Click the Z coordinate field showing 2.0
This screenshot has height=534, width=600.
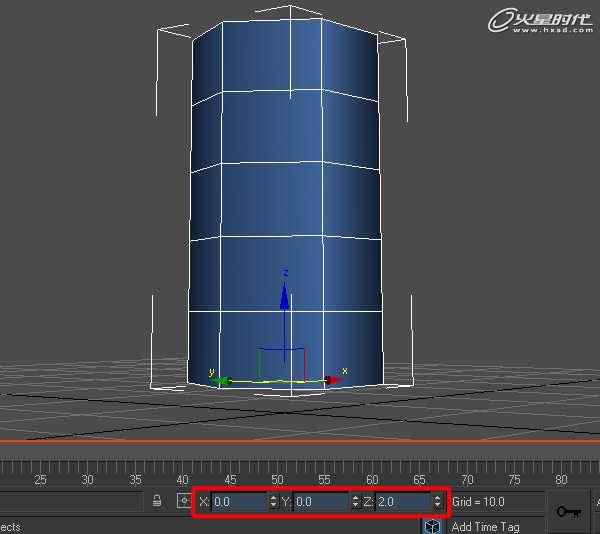(404, 501)
